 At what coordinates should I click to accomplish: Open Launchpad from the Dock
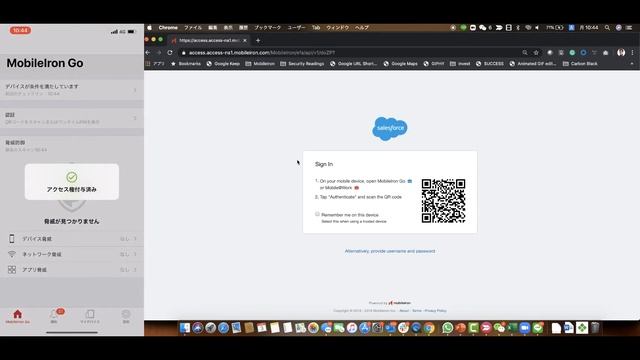coord(211,328)
